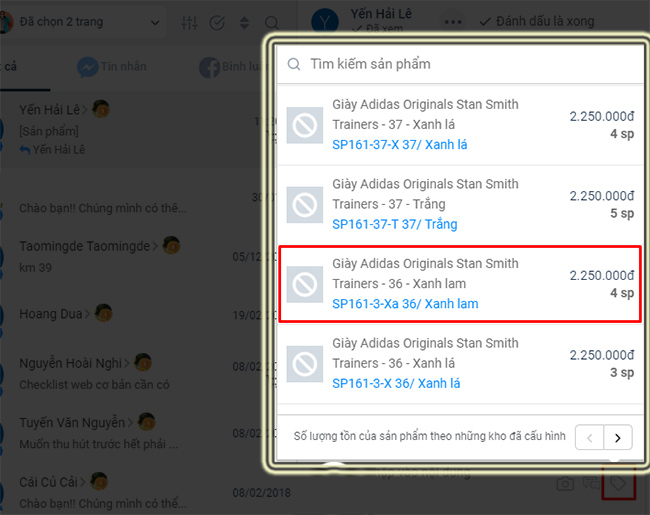Click message preview 'km 39'
The height and width of the screenshot is (515, 650).
(x=36, y=267)
